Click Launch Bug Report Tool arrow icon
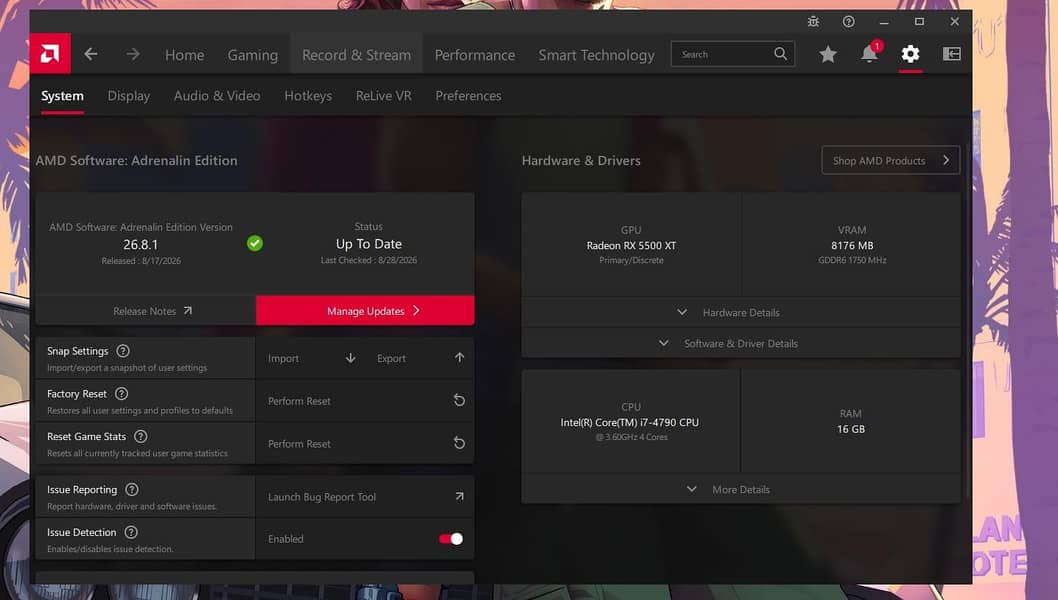 460,496
